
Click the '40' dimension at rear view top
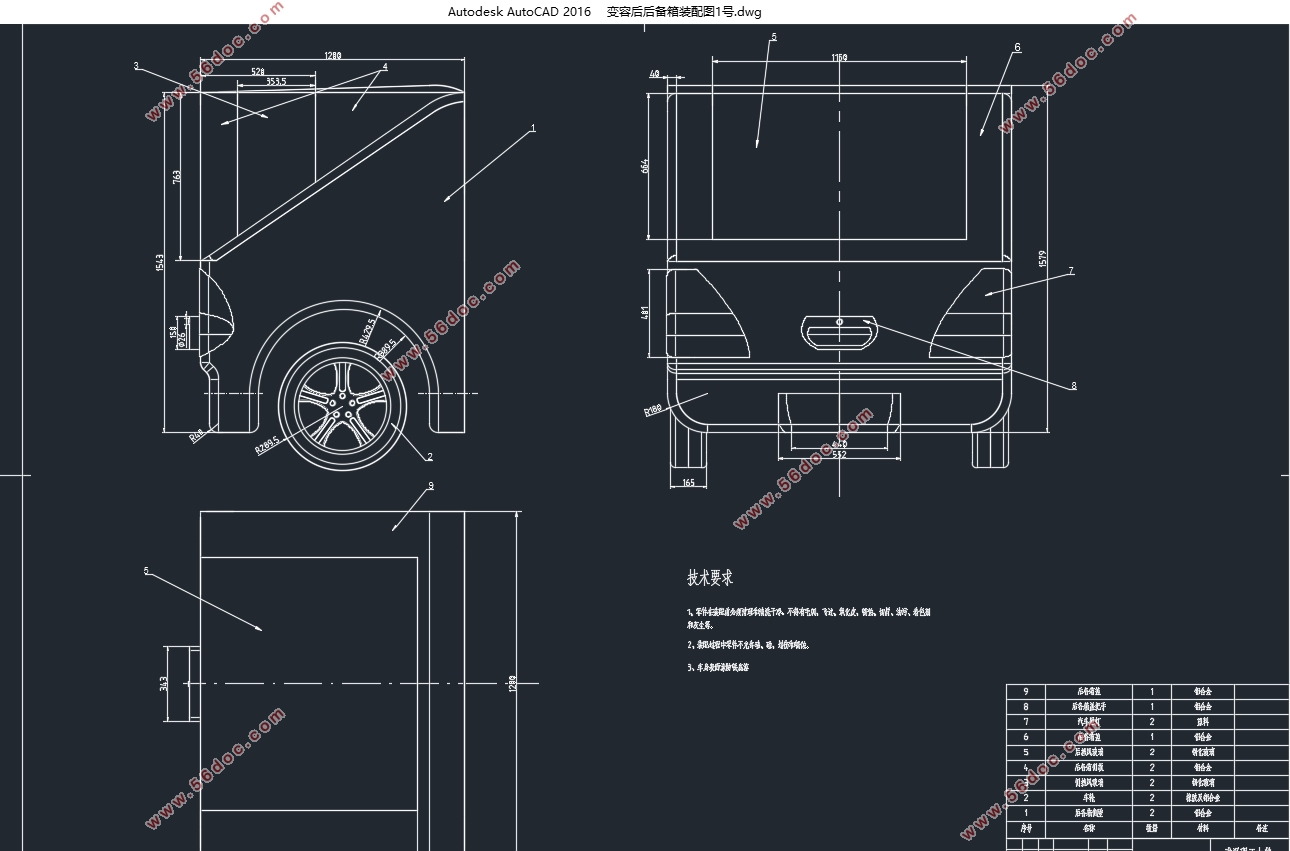[655, 74]
